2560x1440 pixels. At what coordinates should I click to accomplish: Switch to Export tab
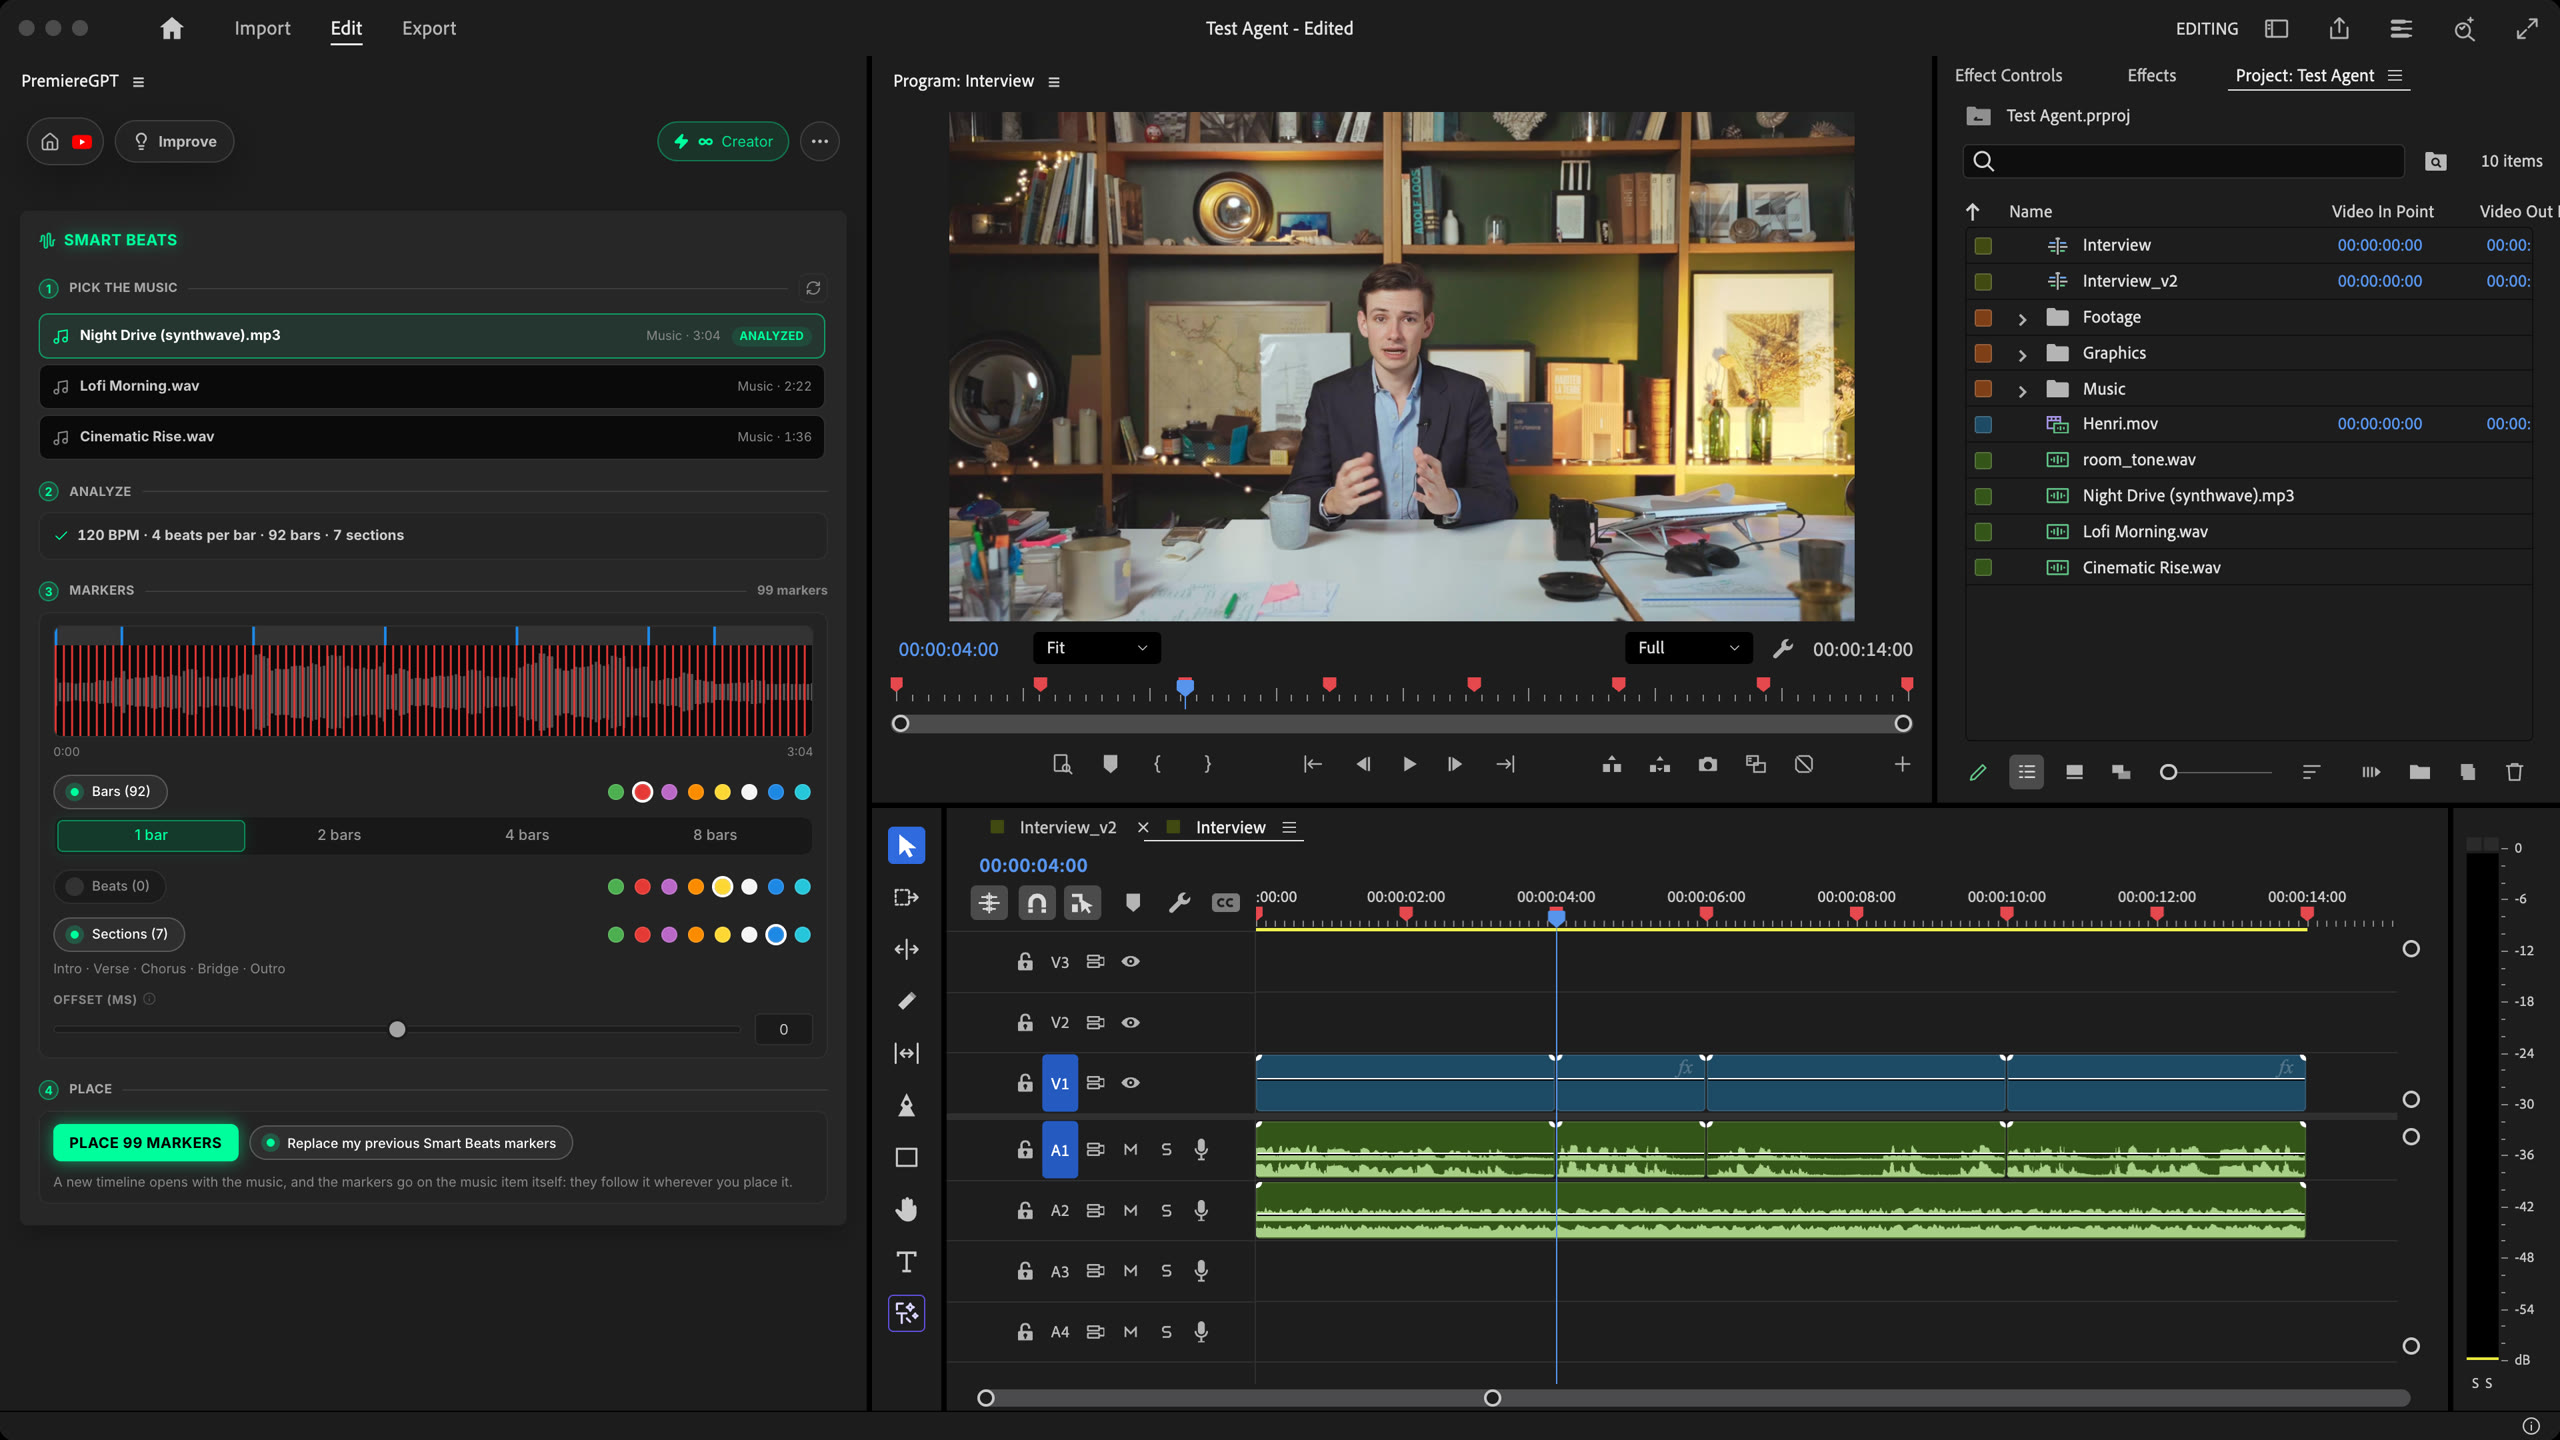tap(429, 28)
